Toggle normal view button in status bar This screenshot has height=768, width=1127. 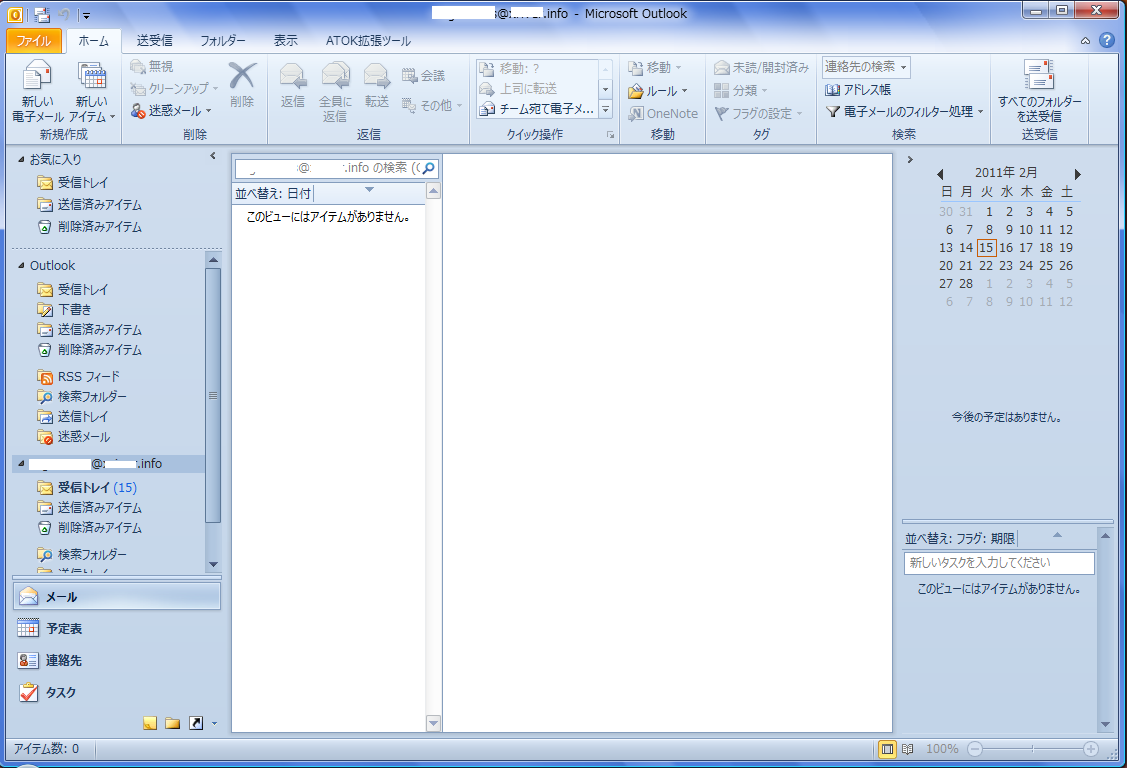887,749
